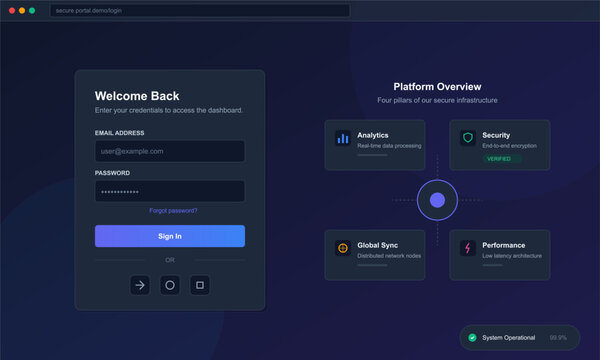This screenshot has height=360, width=600.
Task: Click the green System Operational checkmark icon
Action: (x=472, y=337)
